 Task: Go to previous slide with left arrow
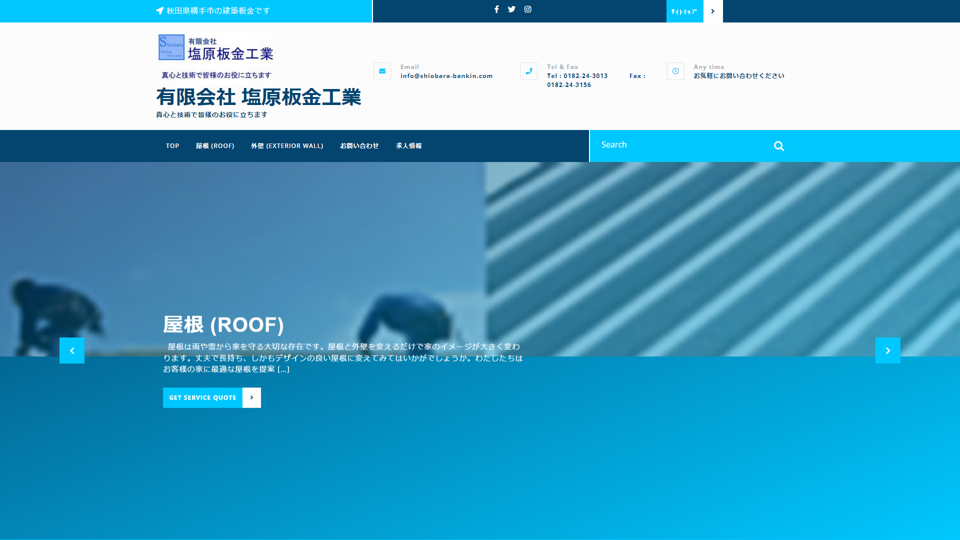point(72,350)
